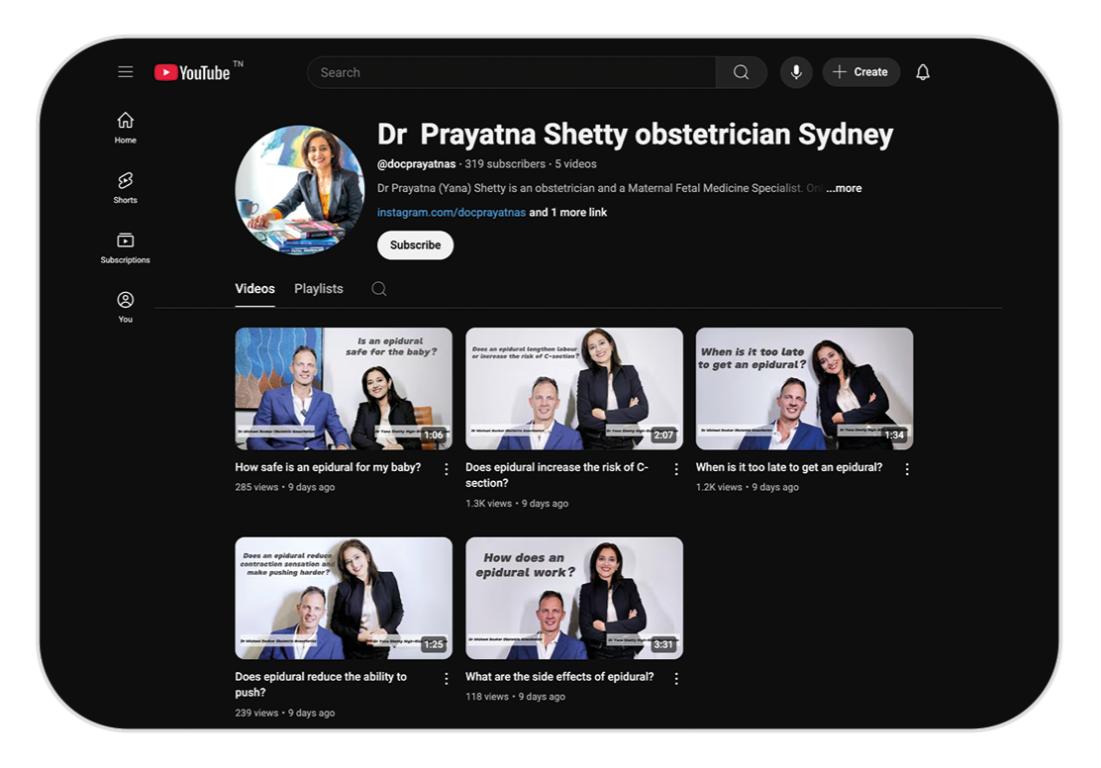Start voice search with microphone icon
The image size is (1101, 768).
796,72
